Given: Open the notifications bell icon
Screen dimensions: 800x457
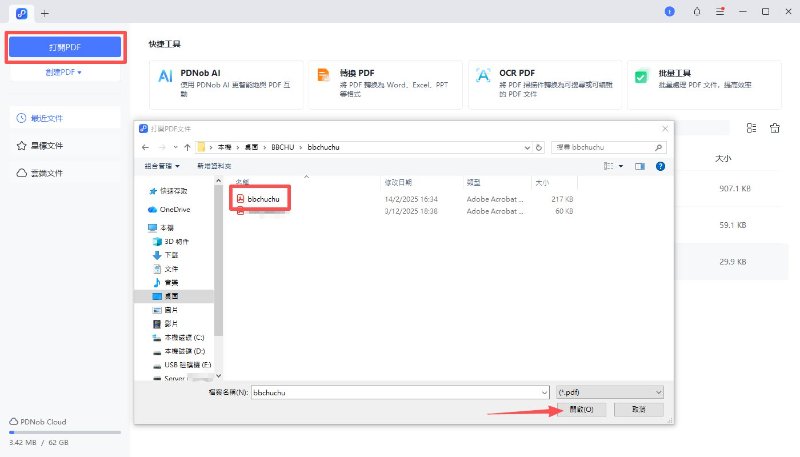Looking at the screenshot, I should click(x=696, y=11).
